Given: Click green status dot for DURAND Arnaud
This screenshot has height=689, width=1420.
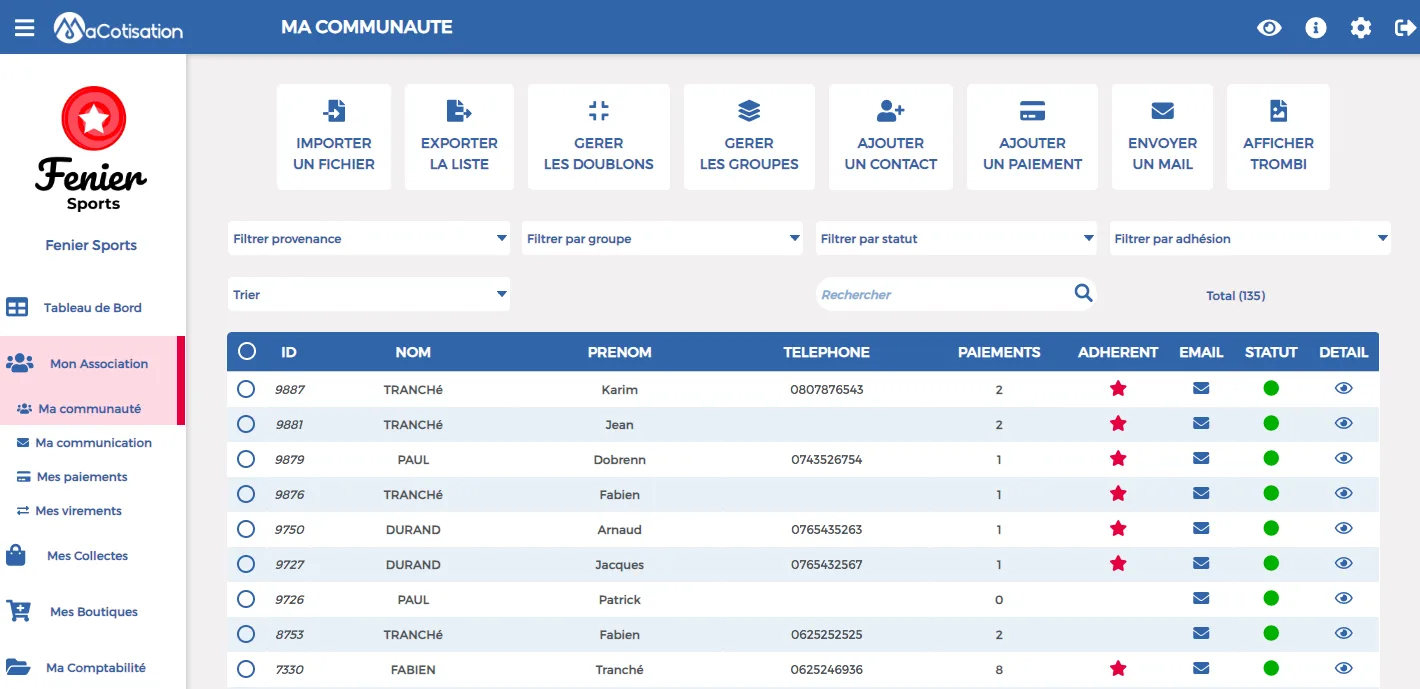Looking at the screenshot, I should [1271, 528].
